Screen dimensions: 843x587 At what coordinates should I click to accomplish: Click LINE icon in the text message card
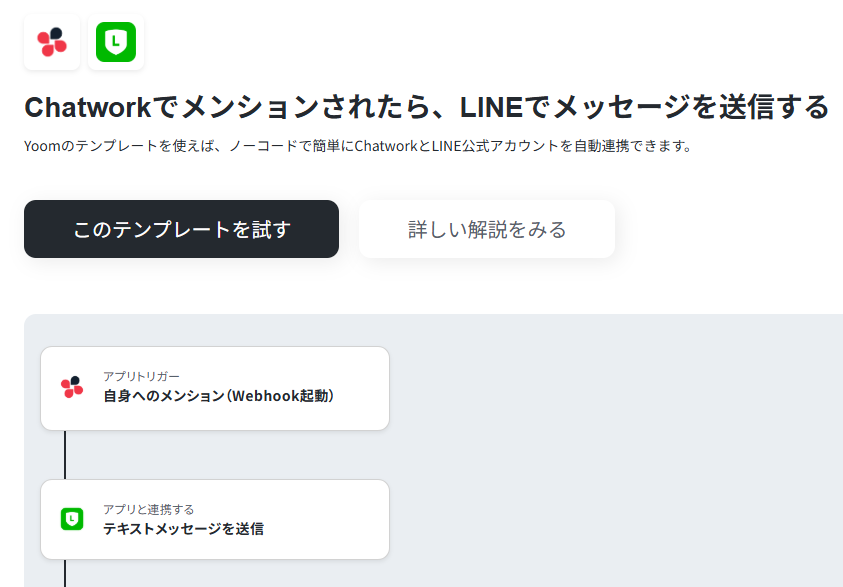72,519
